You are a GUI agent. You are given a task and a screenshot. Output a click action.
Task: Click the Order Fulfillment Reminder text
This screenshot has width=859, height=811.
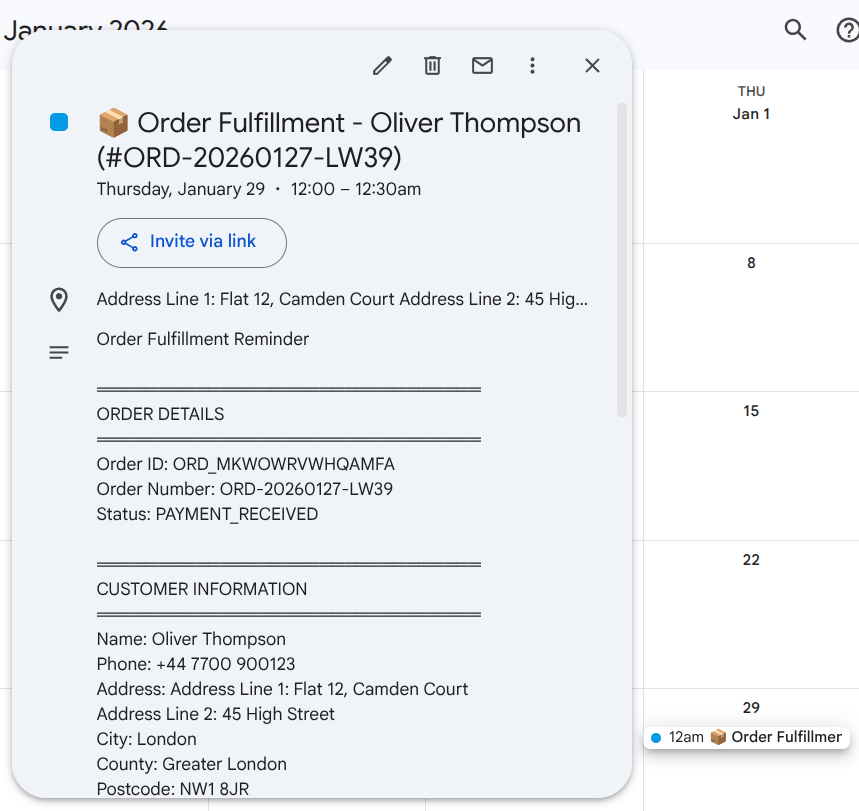[203, 339]
